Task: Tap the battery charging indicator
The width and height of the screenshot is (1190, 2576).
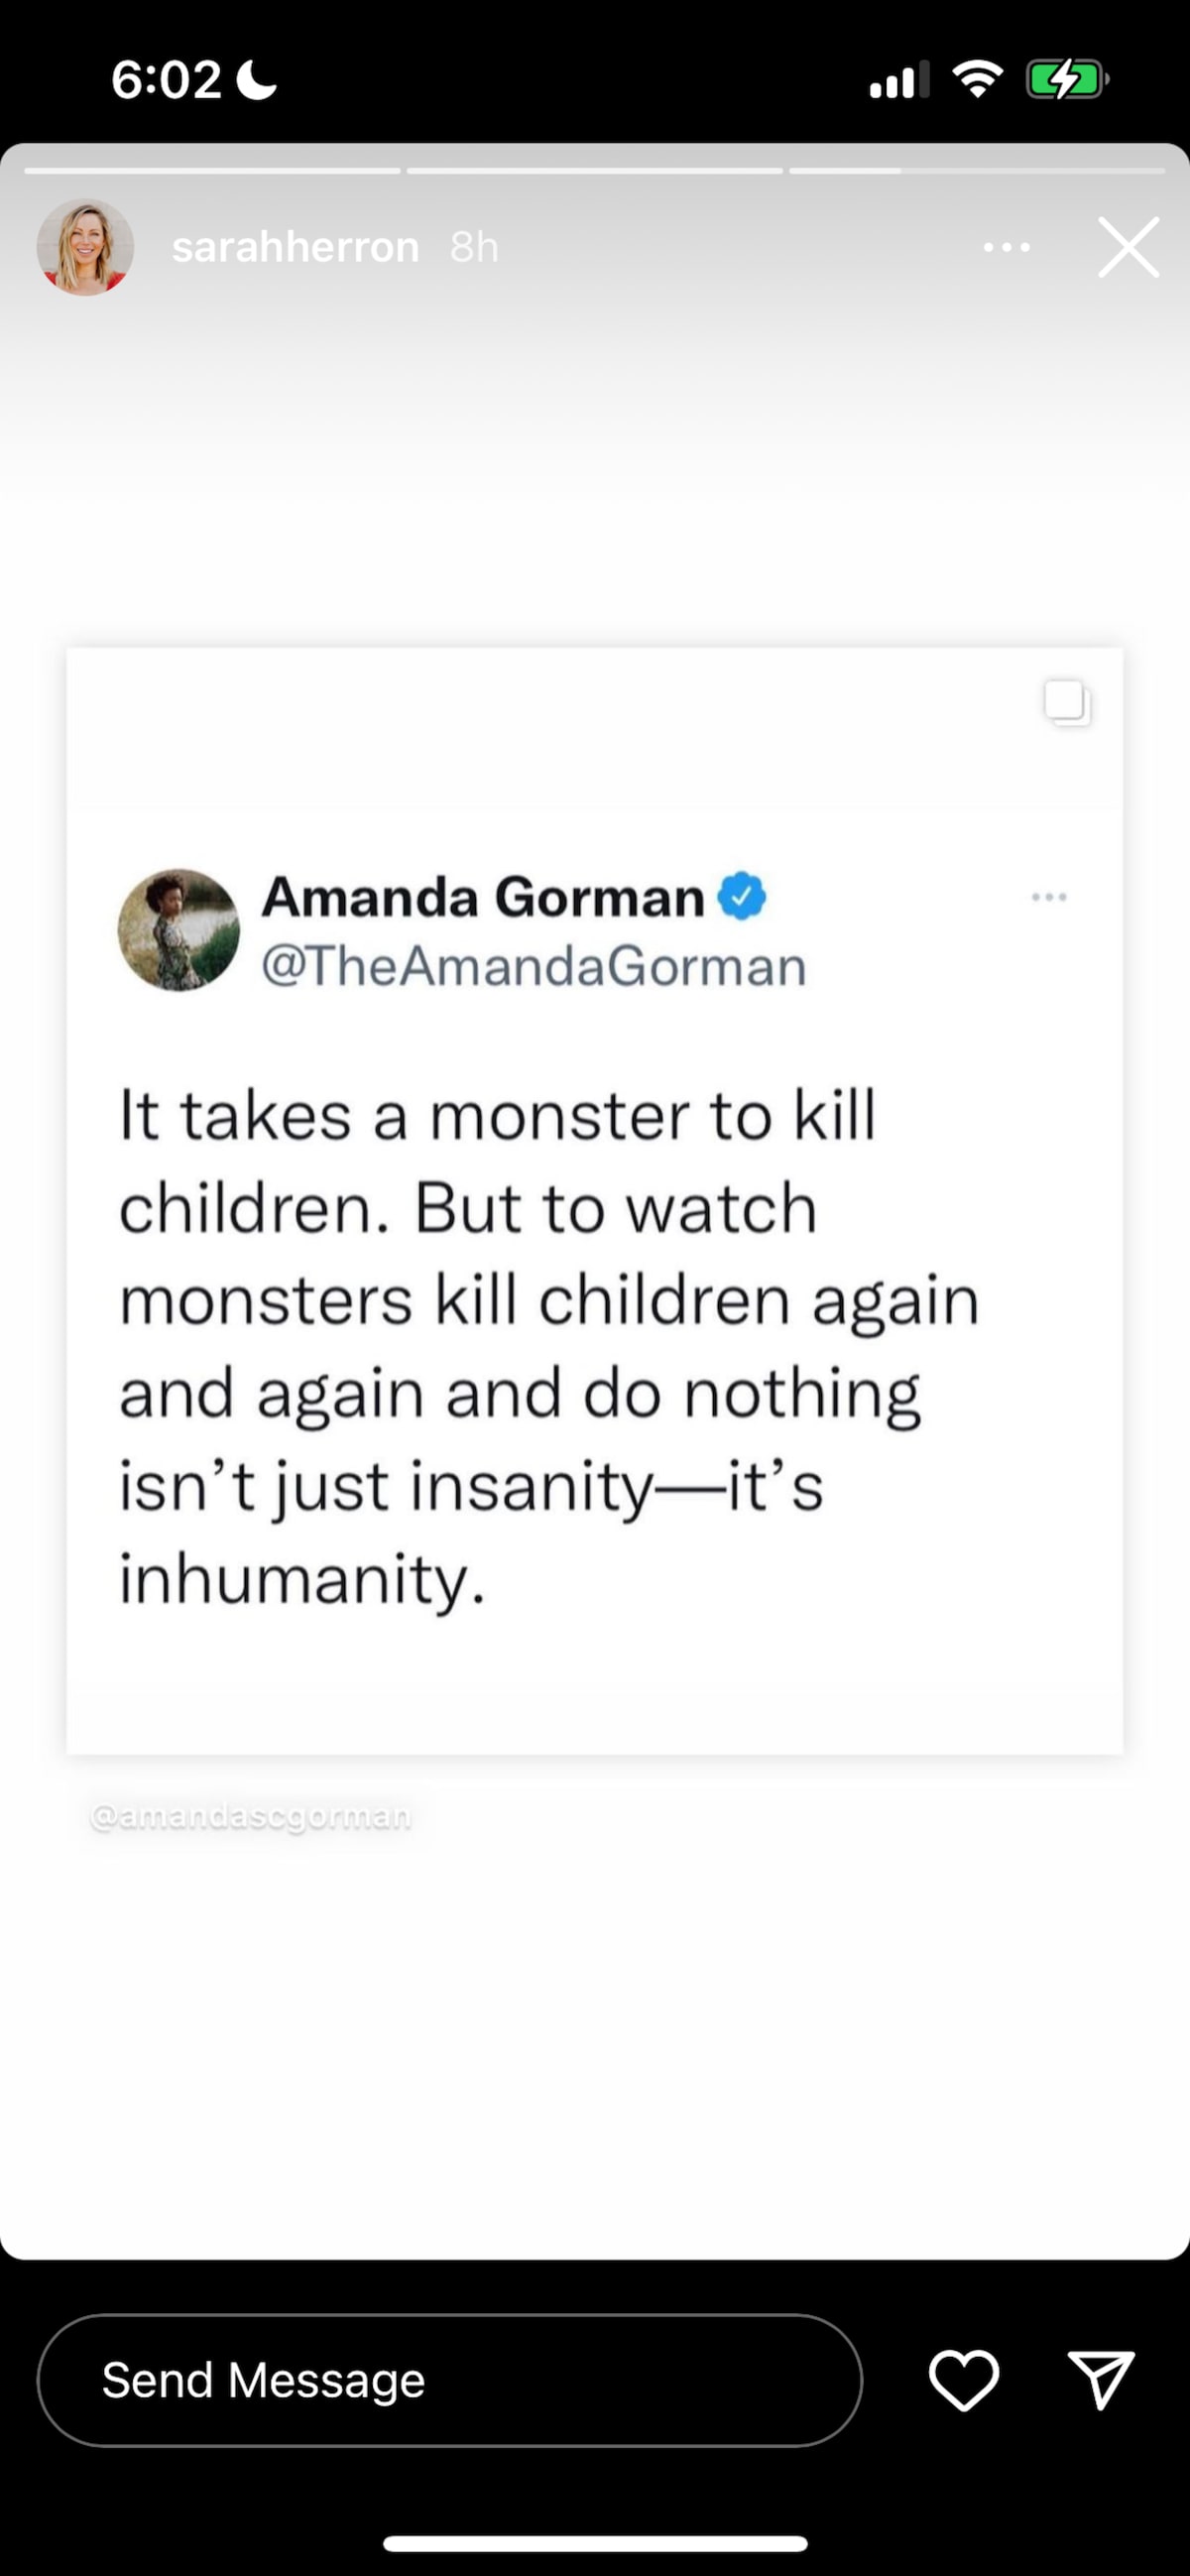Action: point(1067,79)
